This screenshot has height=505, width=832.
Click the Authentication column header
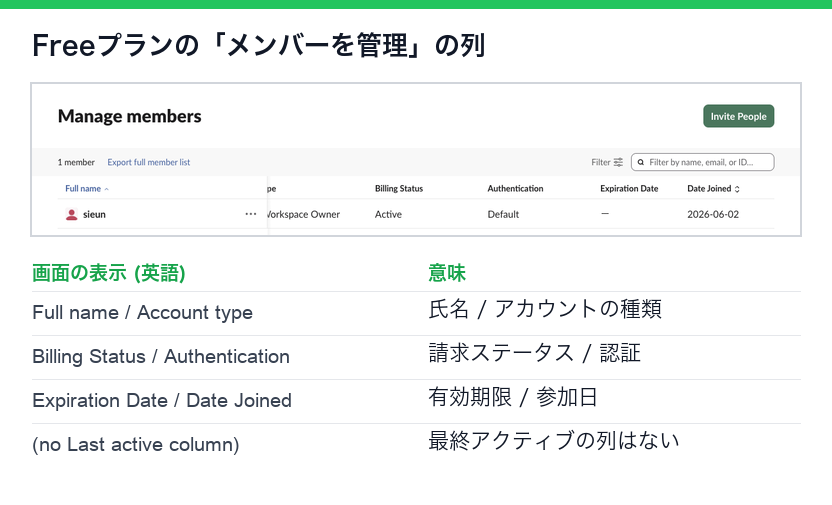[x=515, y=188]
